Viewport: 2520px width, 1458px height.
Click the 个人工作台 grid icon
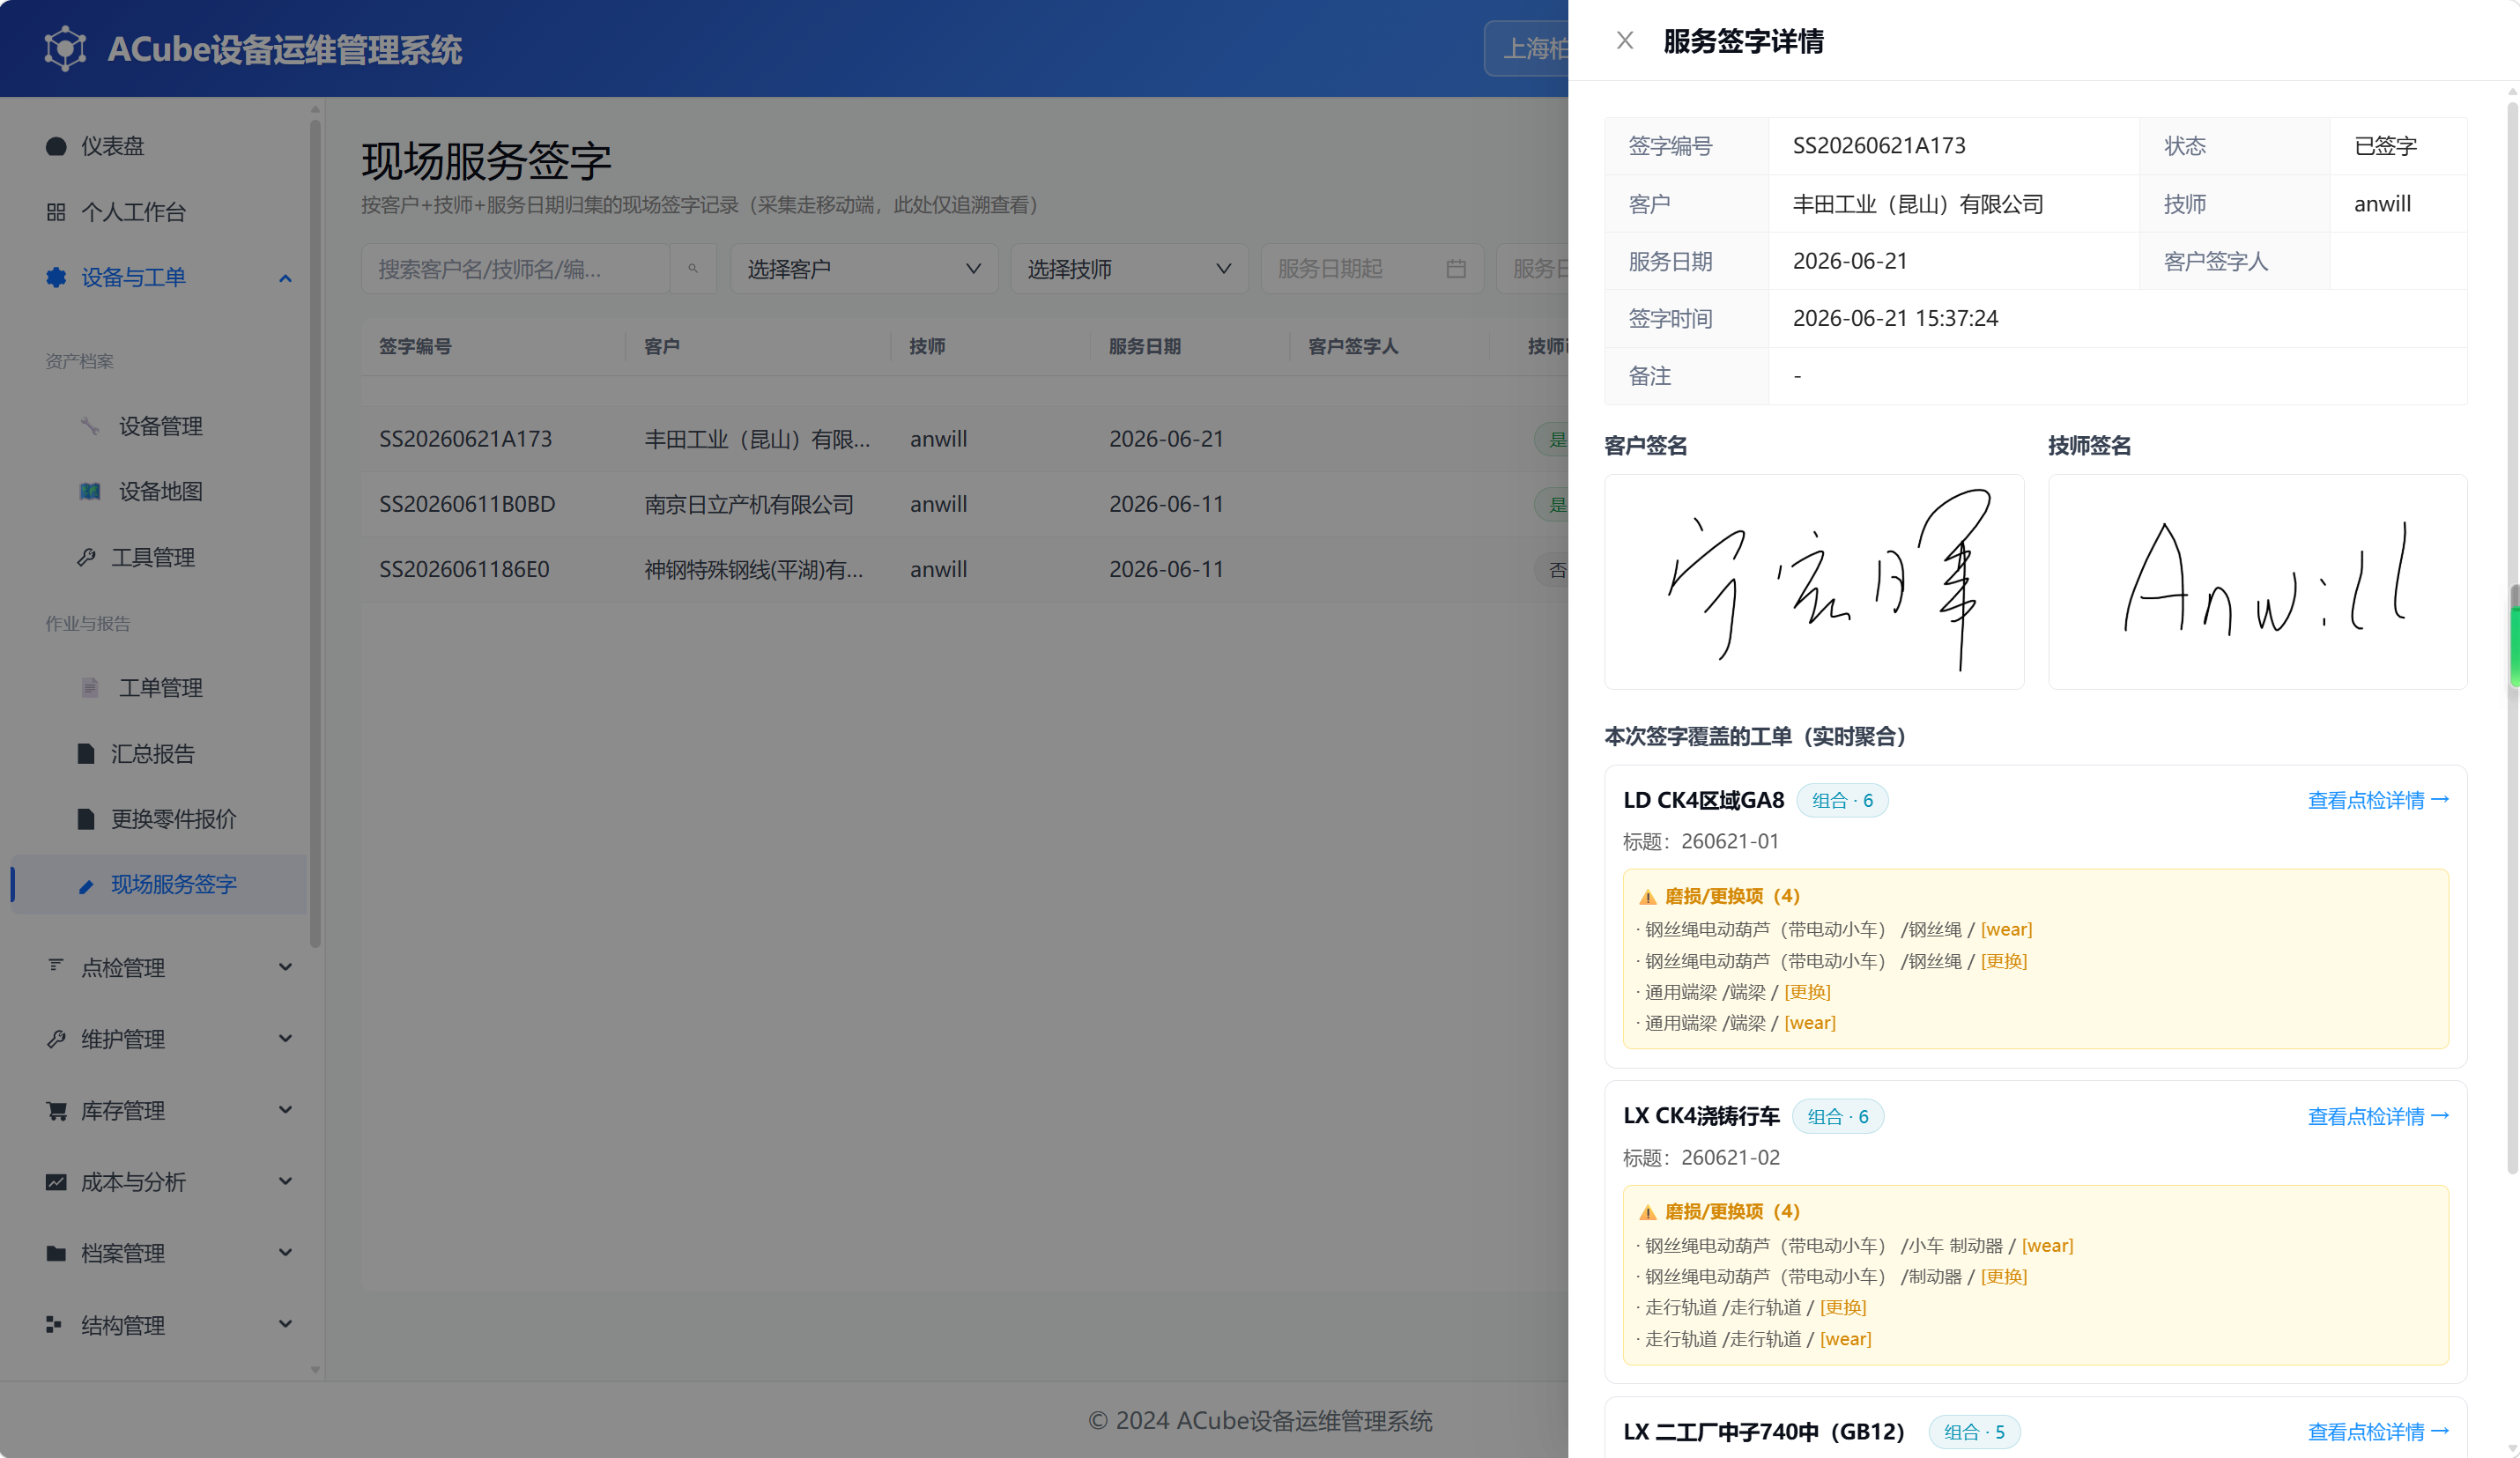click(56, 212)
